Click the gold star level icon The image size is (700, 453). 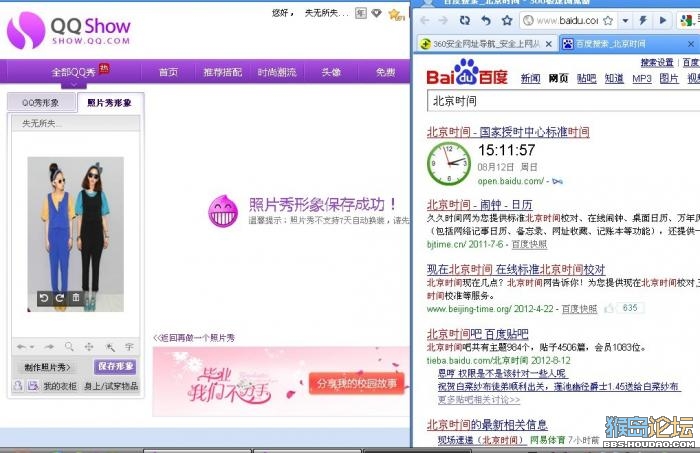click(396, 15)
